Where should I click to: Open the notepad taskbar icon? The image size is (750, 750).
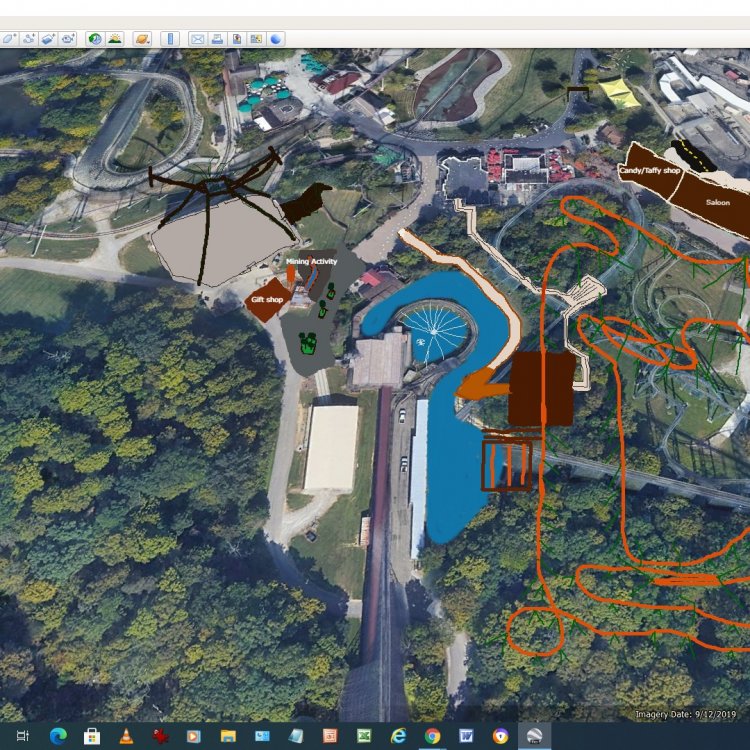click(296, 736)
